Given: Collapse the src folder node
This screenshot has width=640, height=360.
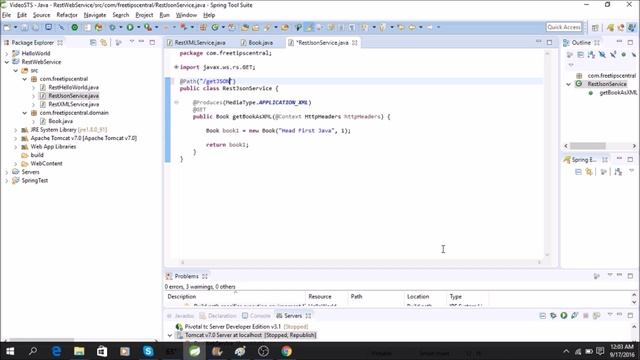Looking at the screenshot, I should [x=16, y=71].
